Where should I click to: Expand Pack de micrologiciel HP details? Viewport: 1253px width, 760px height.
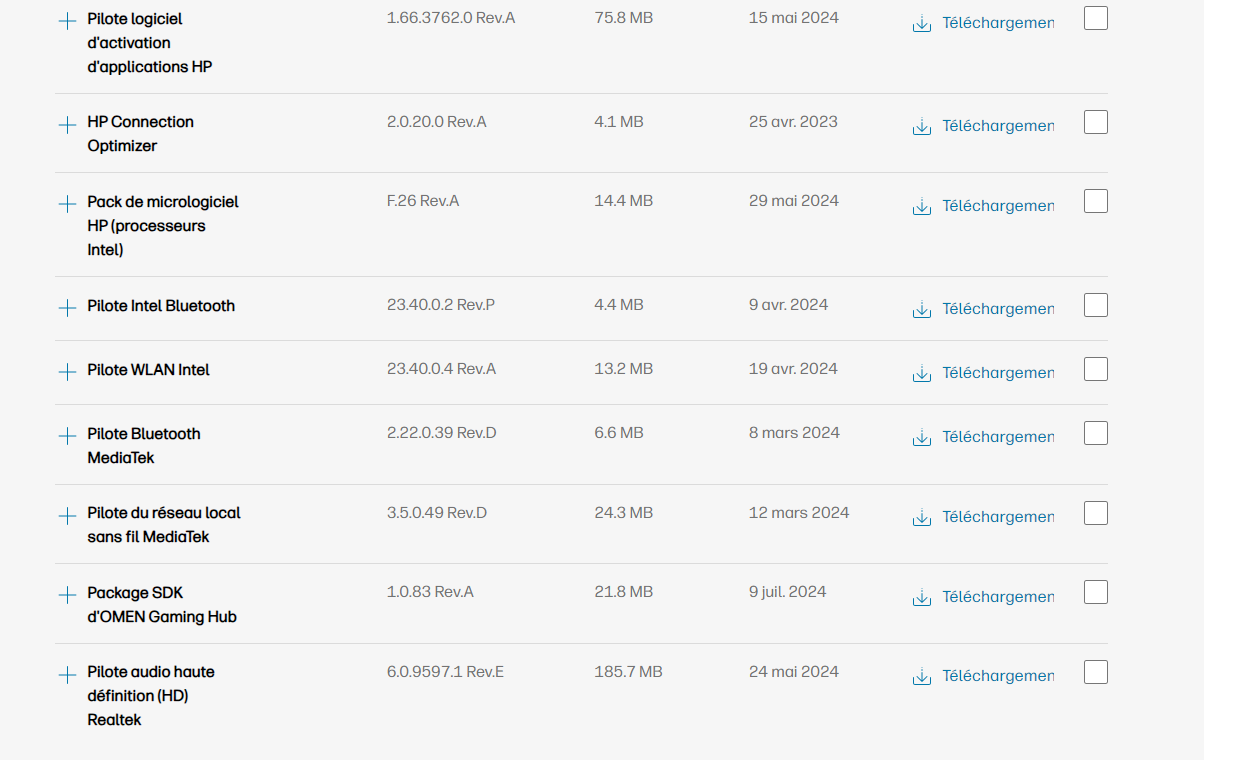coord(67,203)
